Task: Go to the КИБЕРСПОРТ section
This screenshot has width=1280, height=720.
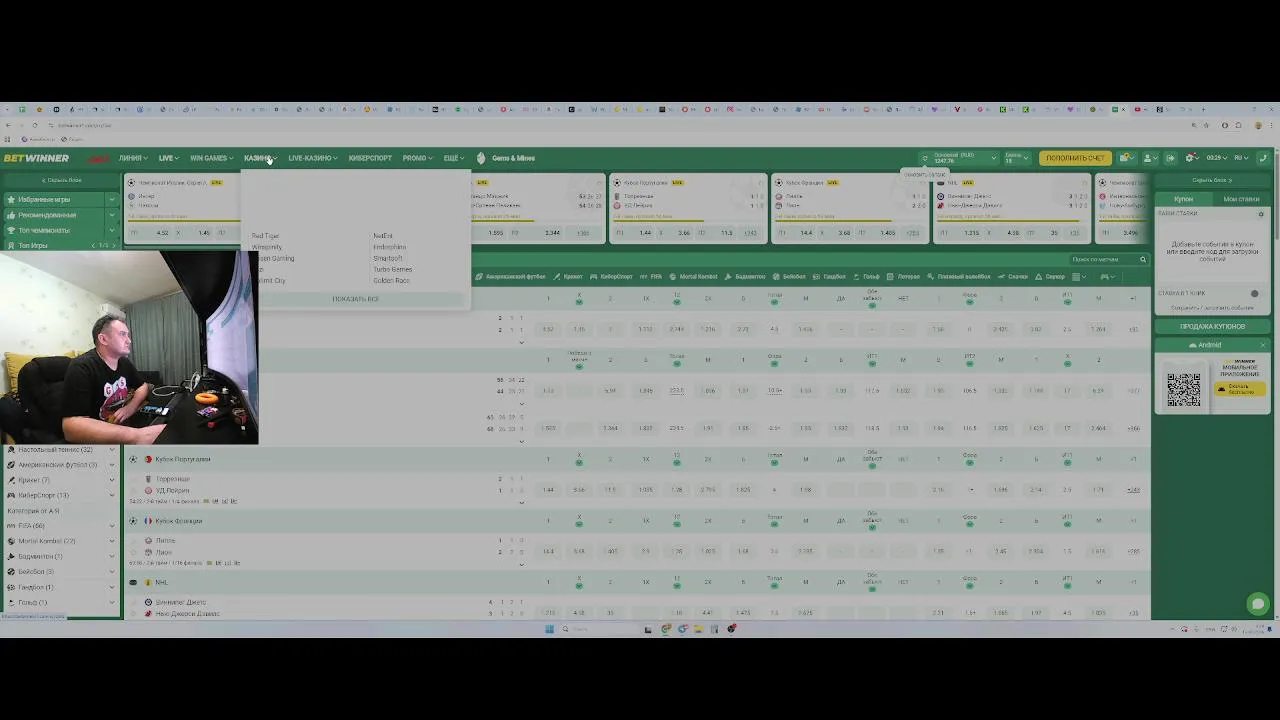Action: point(370,158)
